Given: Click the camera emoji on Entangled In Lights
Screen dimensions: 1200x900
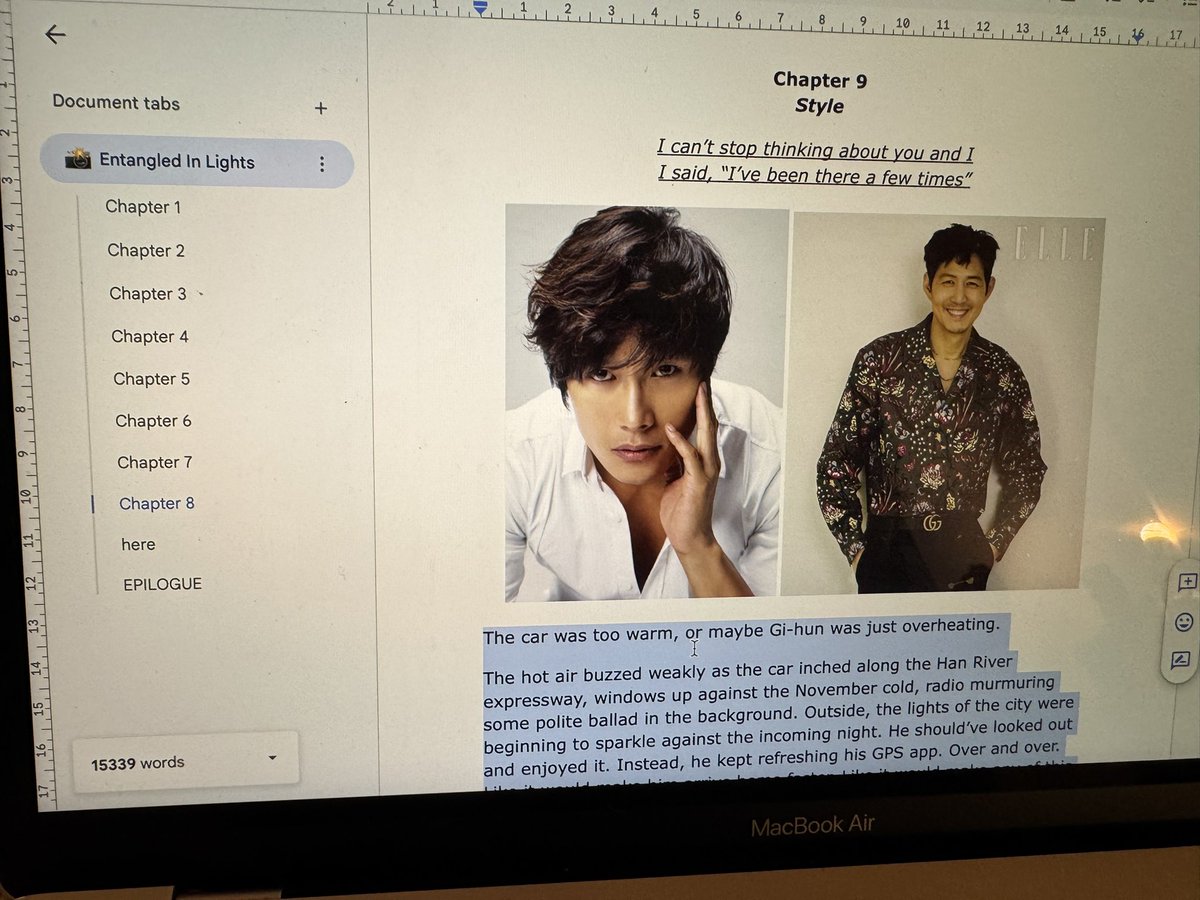Looking at the screenshot, I should point(78,160).
